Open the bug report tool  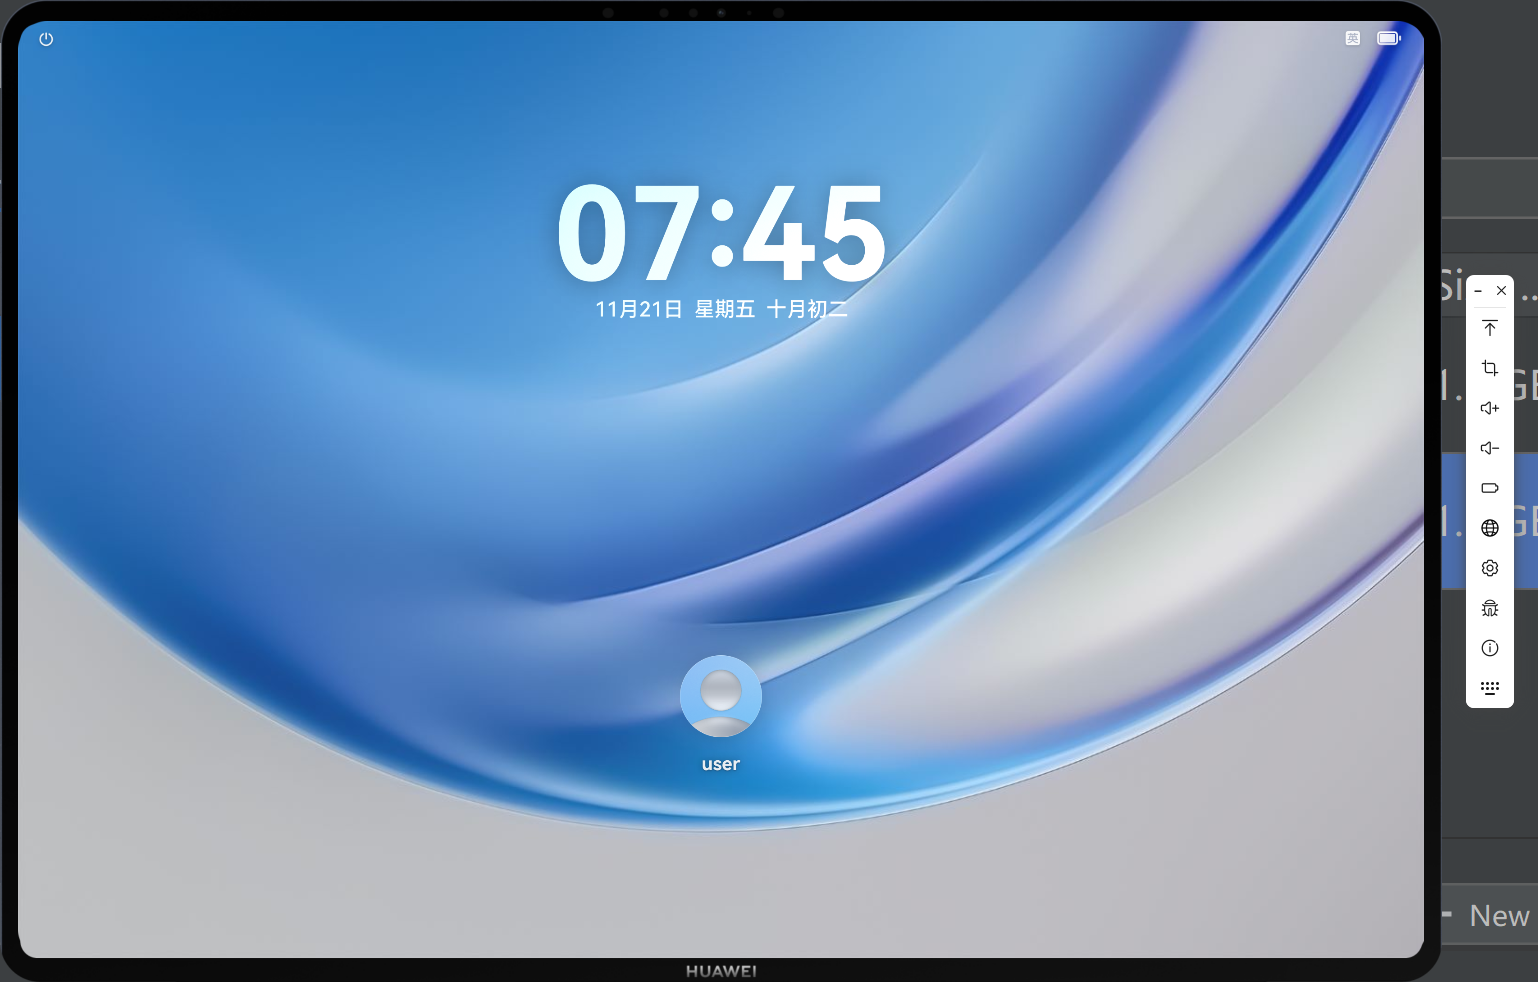click(1490, 608)
